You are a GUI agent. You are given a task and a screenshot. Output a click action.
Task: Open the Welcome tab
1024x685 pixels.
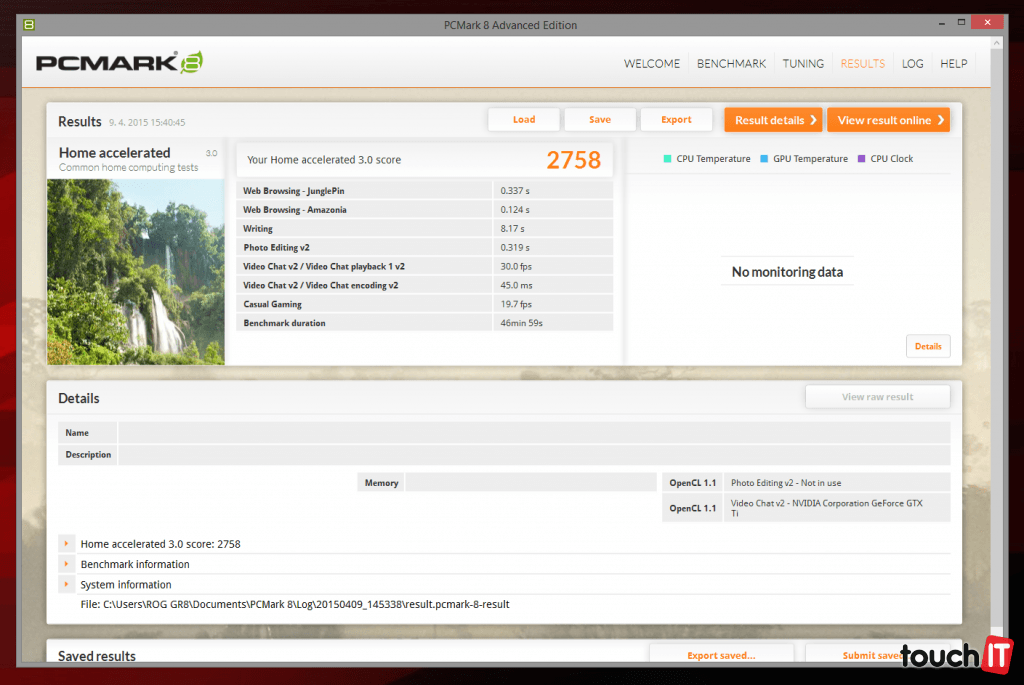[651, 63]
